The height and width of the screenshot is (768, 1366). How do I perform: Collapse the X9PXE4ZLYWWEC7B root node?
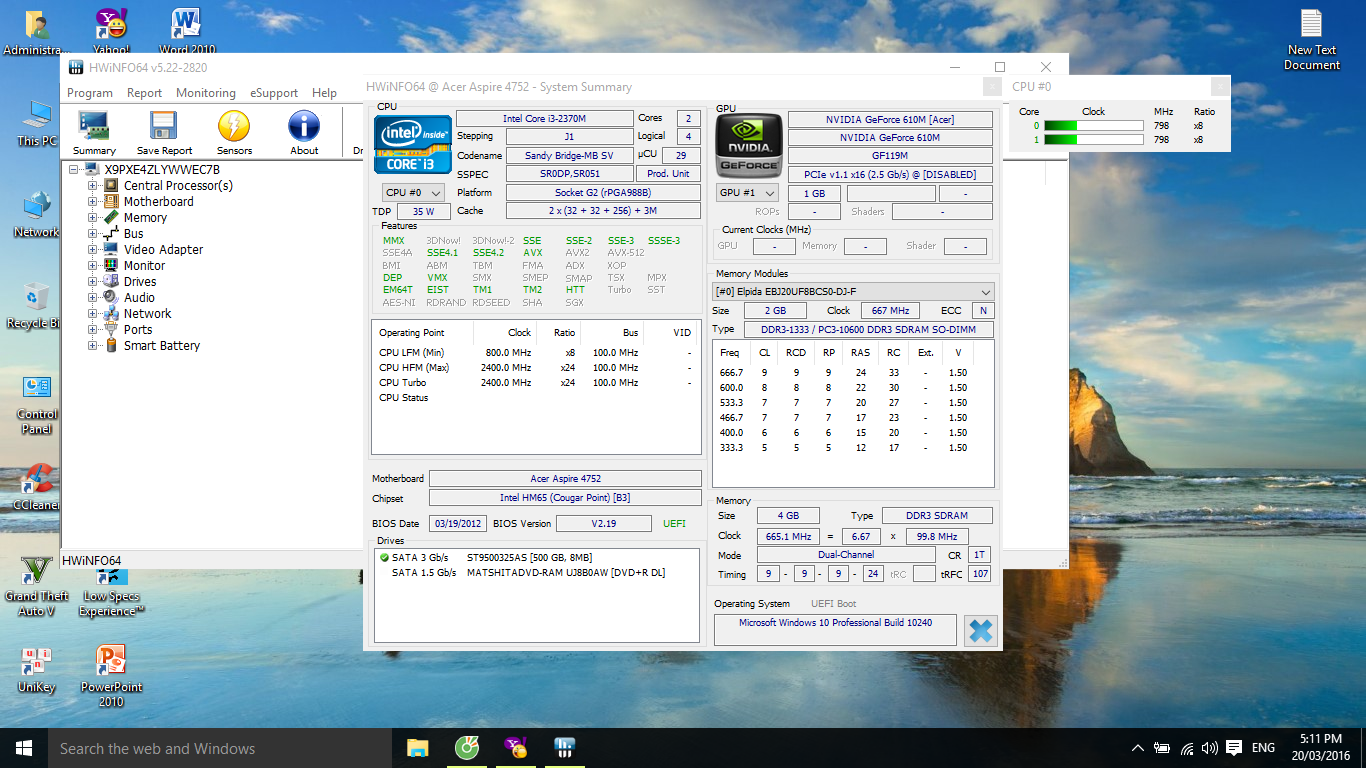coord(75,170)
